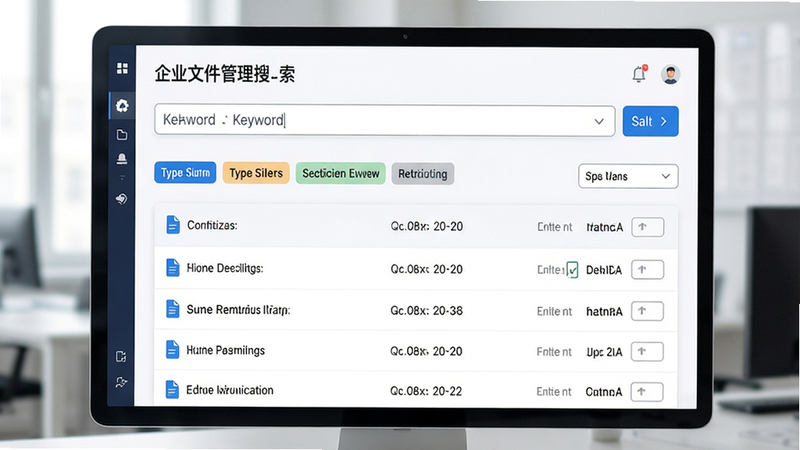Click the upload arrow button in Confitizas row
Viewport: 800px width, 450px height.
pyautogui.click(x=647, y=227)
